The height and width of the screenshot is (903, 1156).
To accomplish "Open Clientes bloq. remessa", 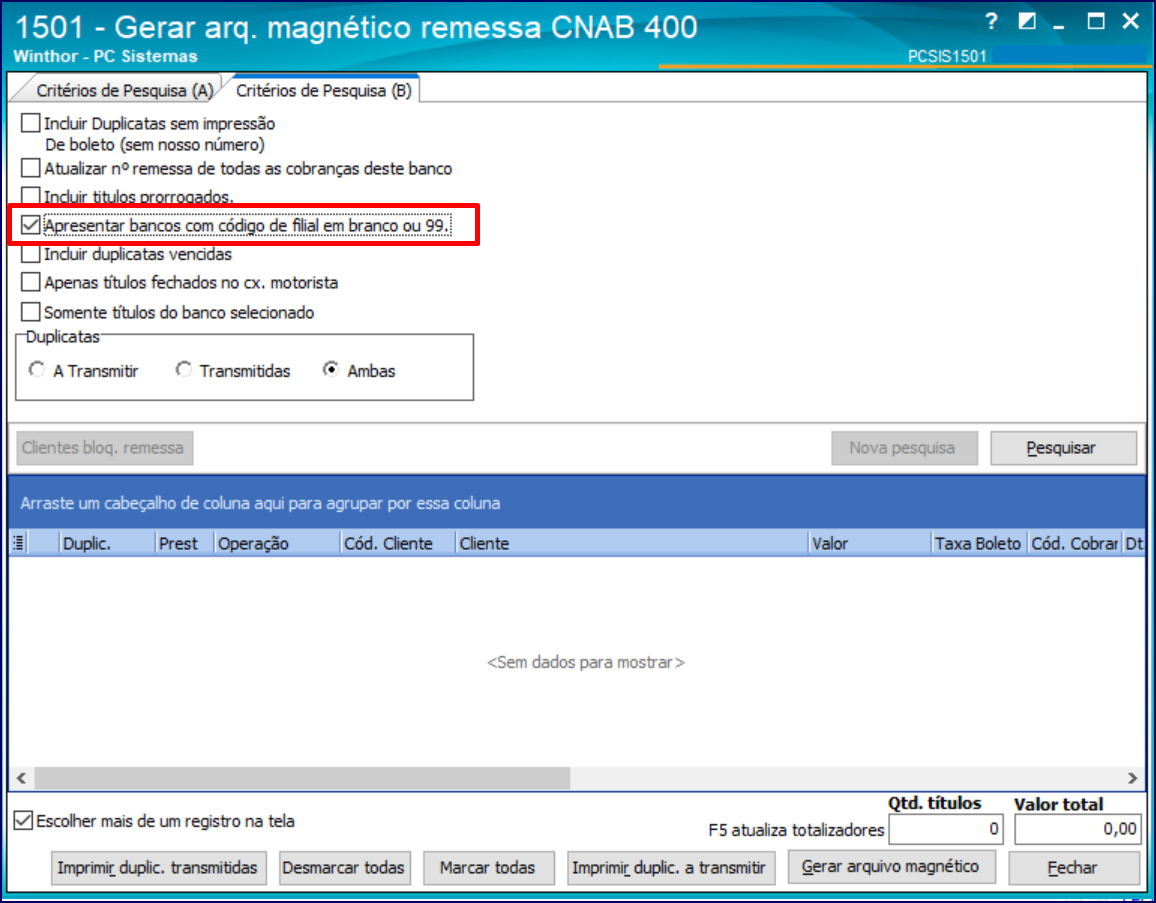I will click(x=105, y=448).
